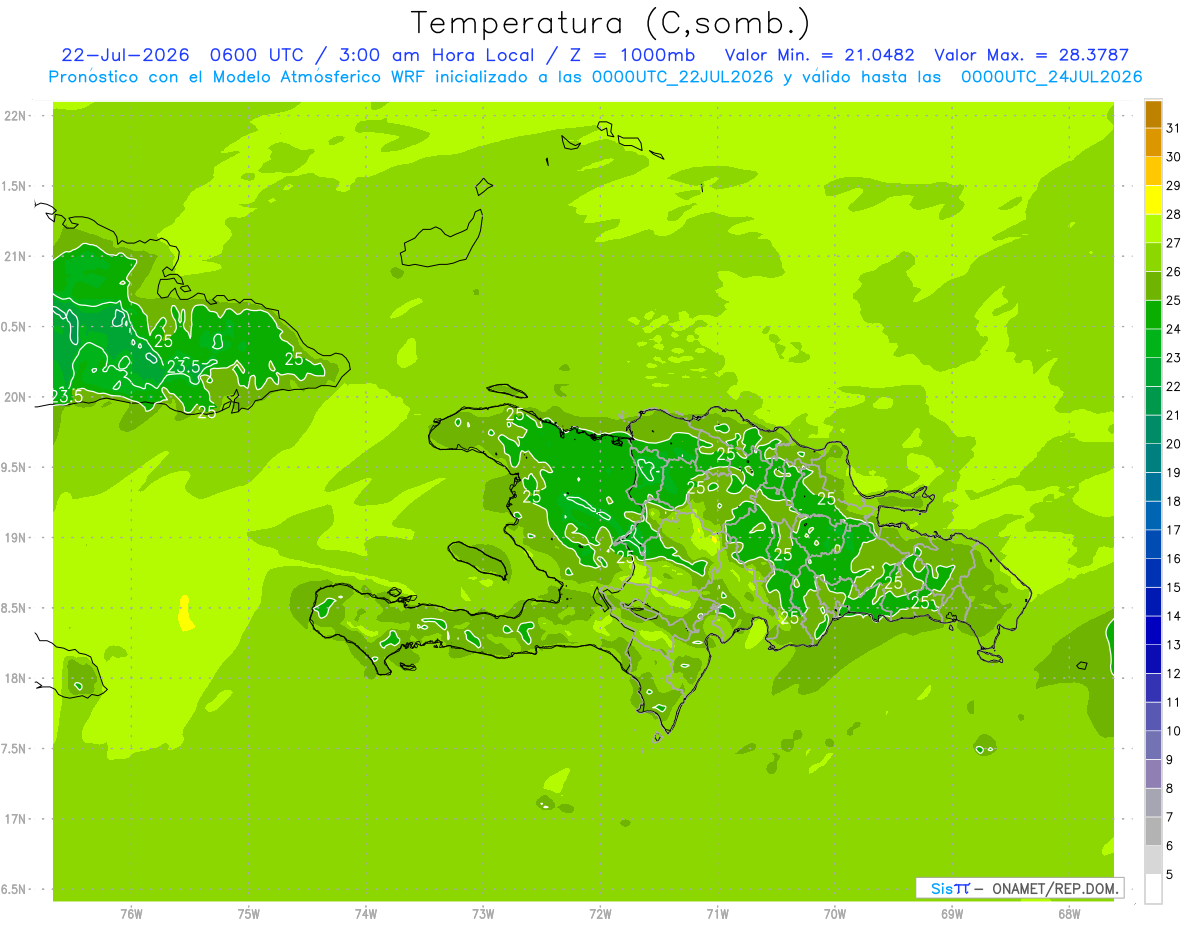The image size is (1200, 927).
Task: Click the 'Valor Min. = 21.0482' text
Action: coord(819,55)
